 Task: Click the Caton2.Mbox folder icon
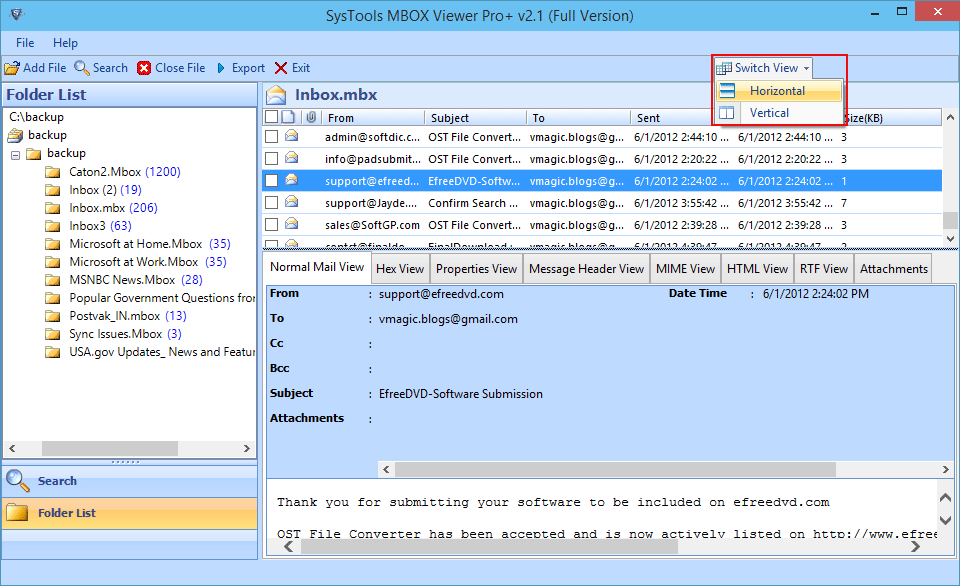53,172
